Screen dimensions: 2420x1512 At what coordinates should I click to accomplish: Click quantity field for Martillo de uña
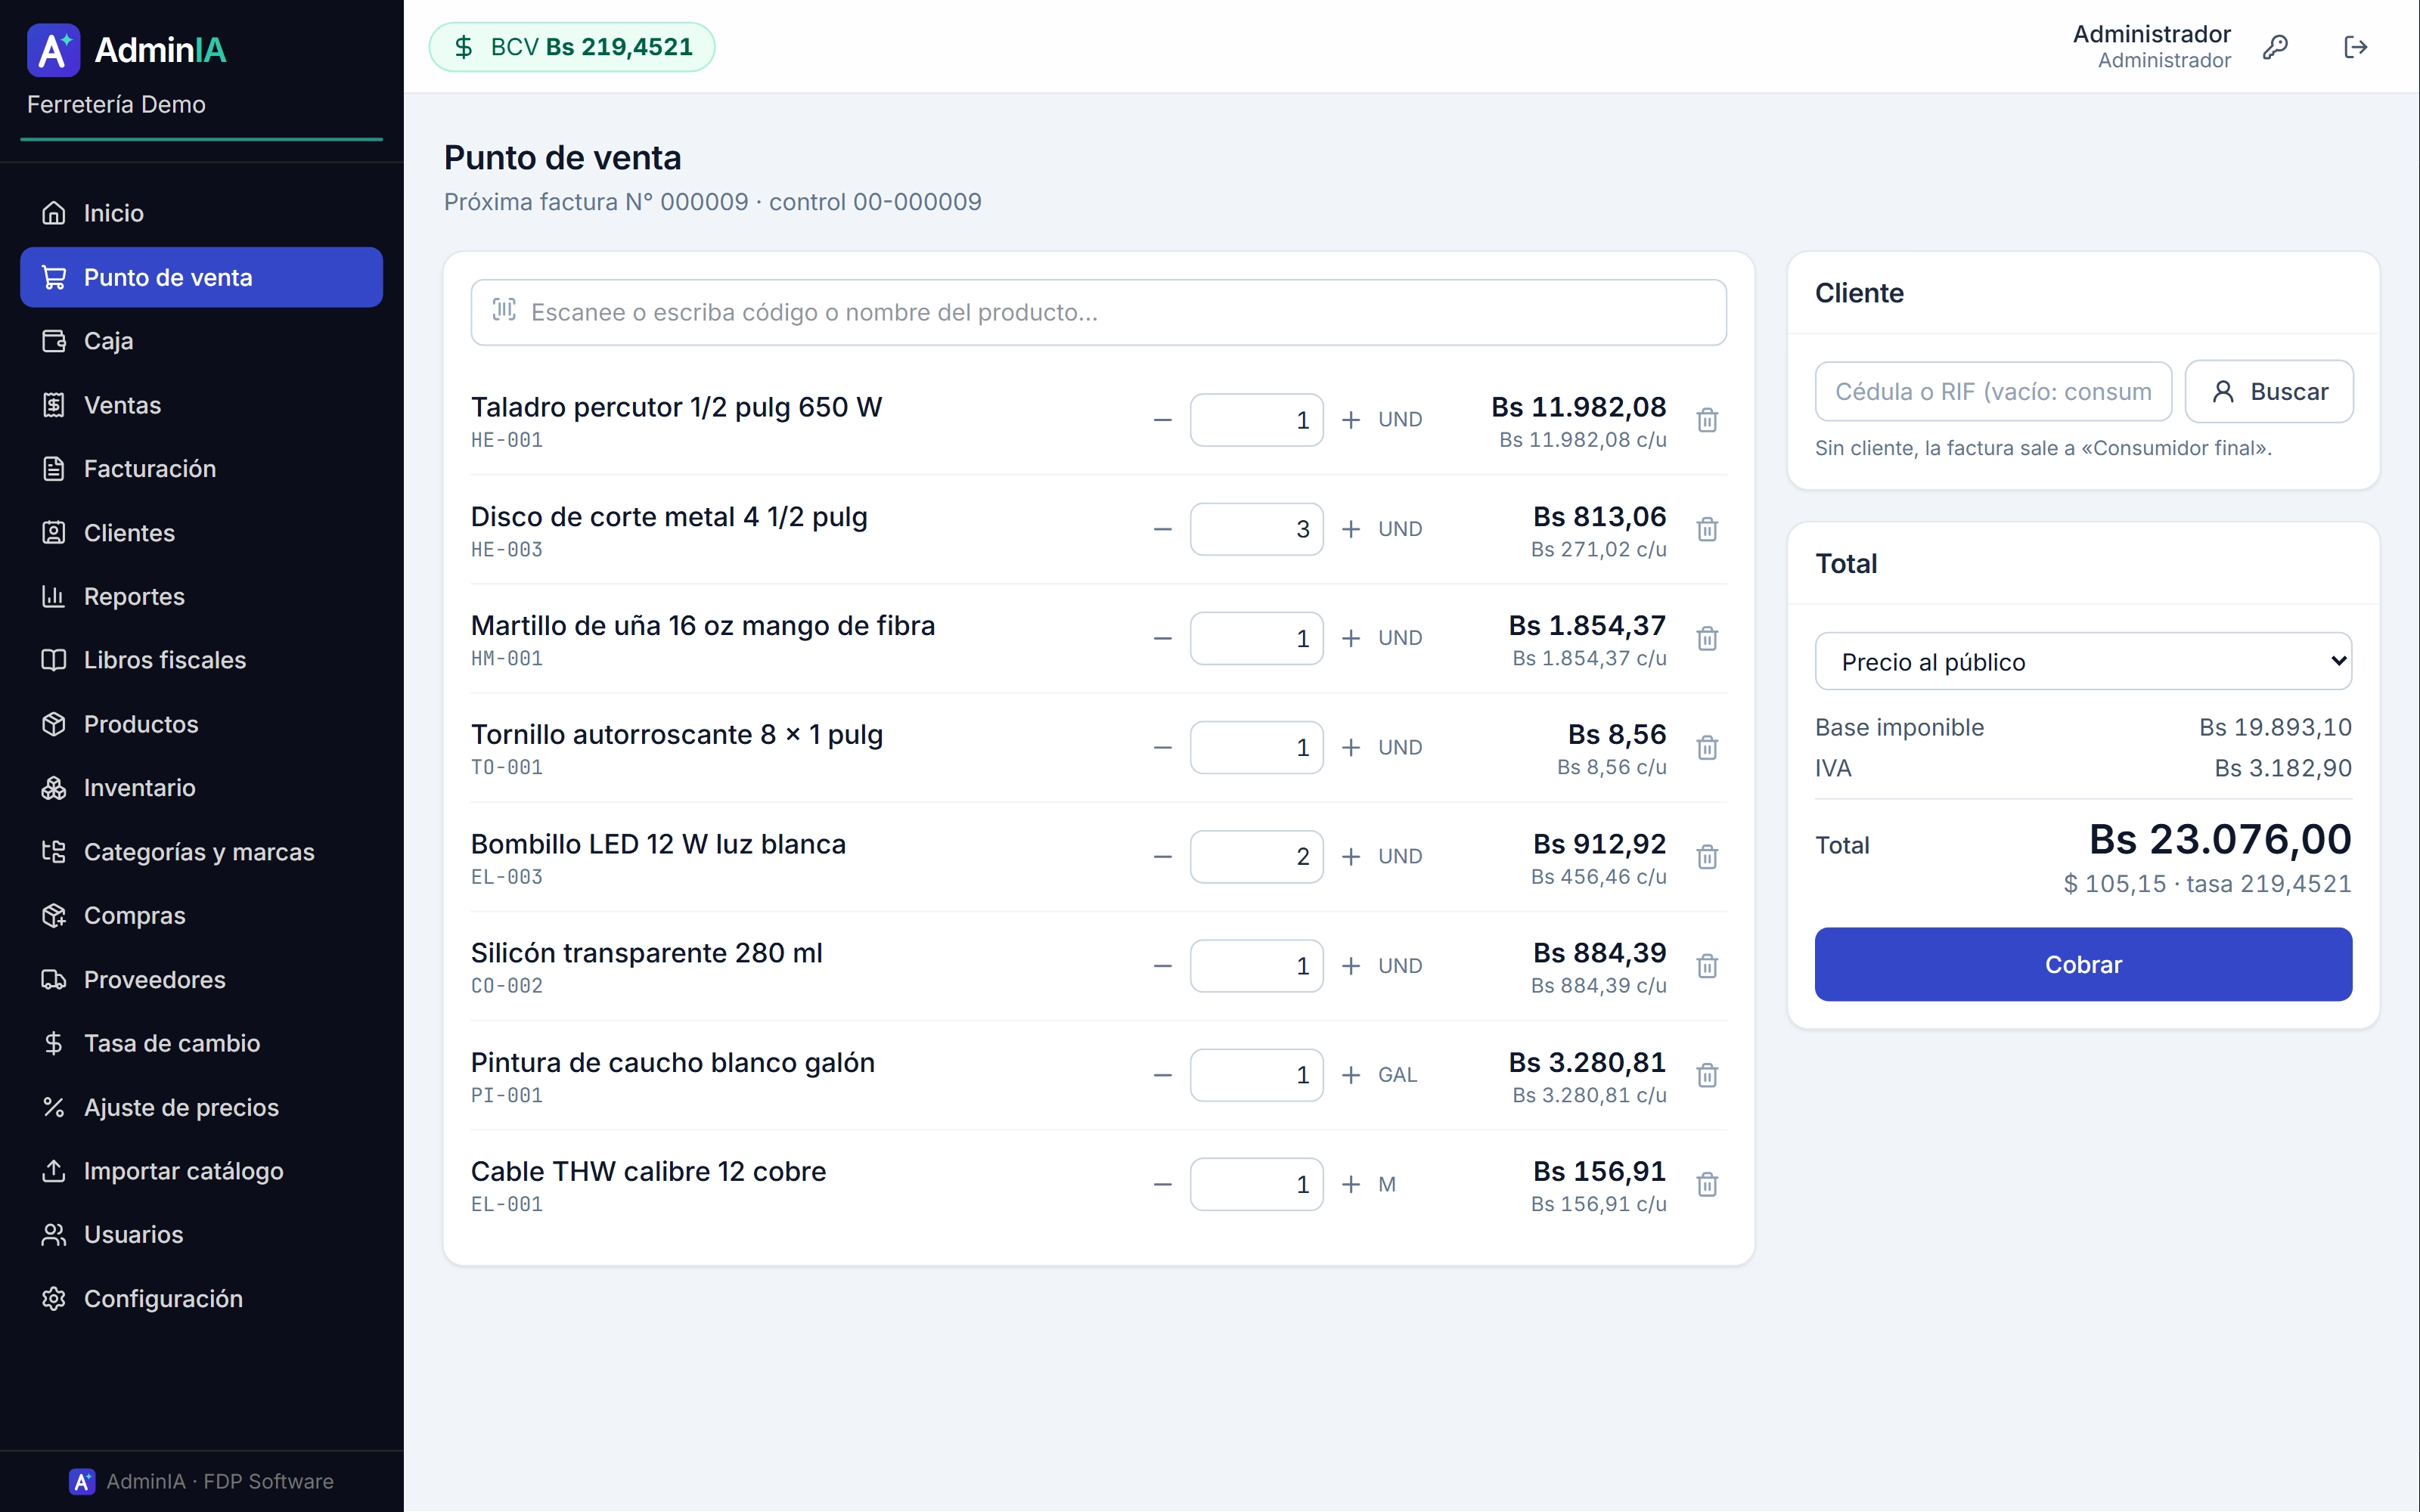pyautogui.click(x=1256, y=638)
